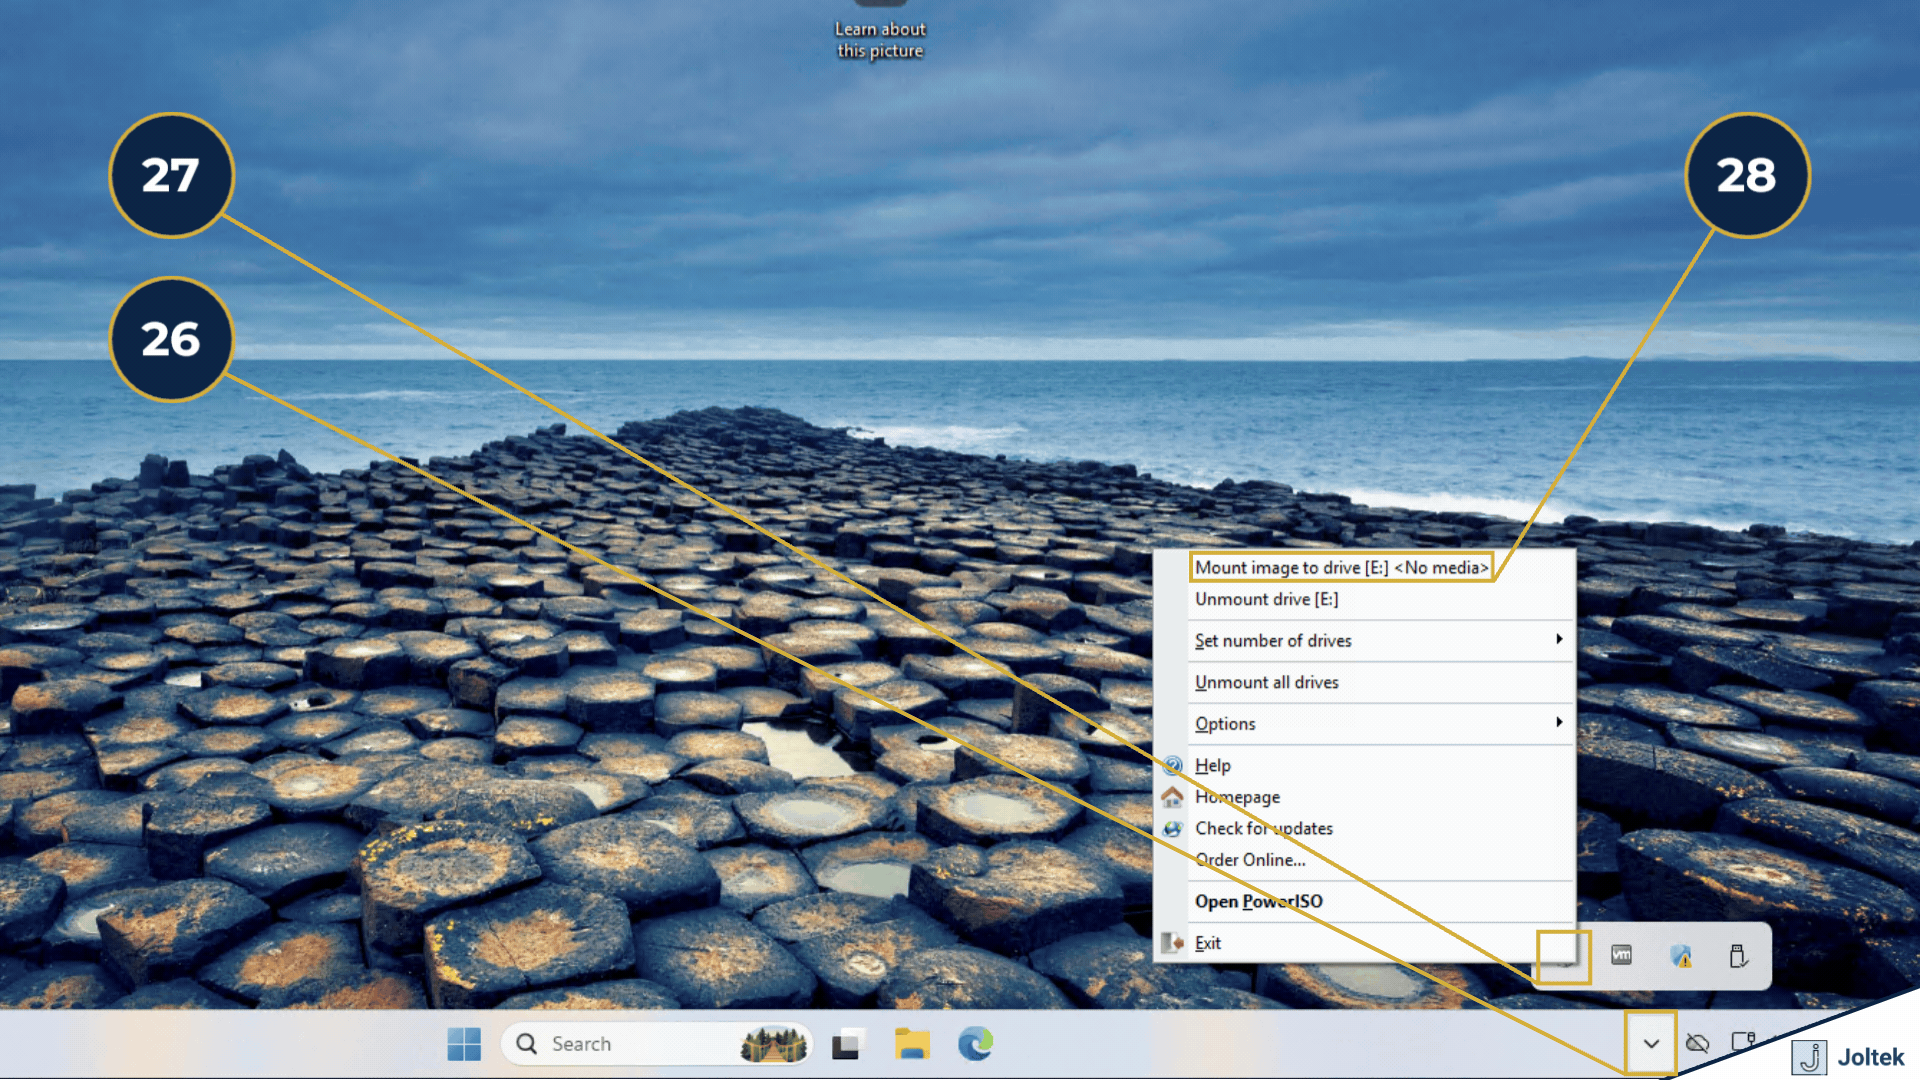Expand the hidden system tray icons chevron
The image size is (1920, 1080).
[1651, 1043]
